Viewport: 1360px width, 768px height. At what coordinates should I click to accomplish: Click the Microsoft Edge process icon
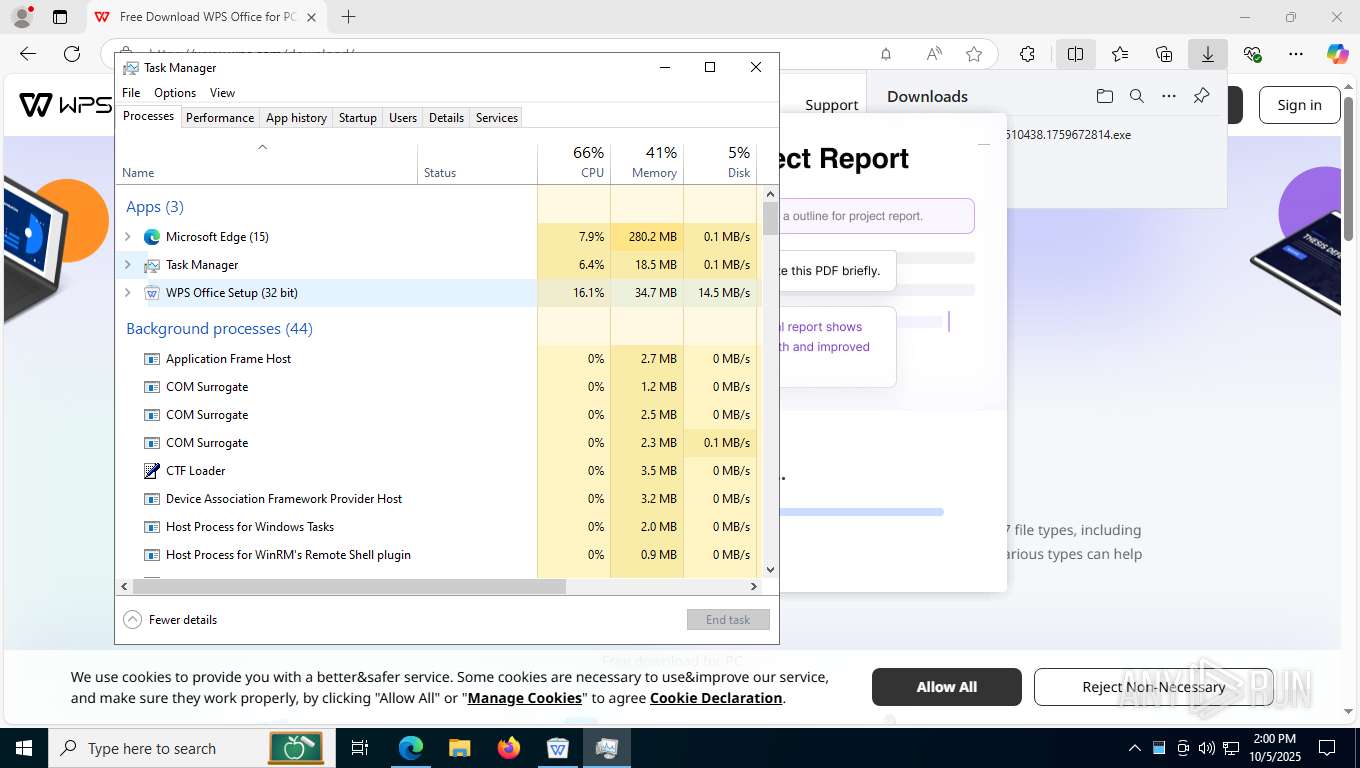tap(152, 237)
